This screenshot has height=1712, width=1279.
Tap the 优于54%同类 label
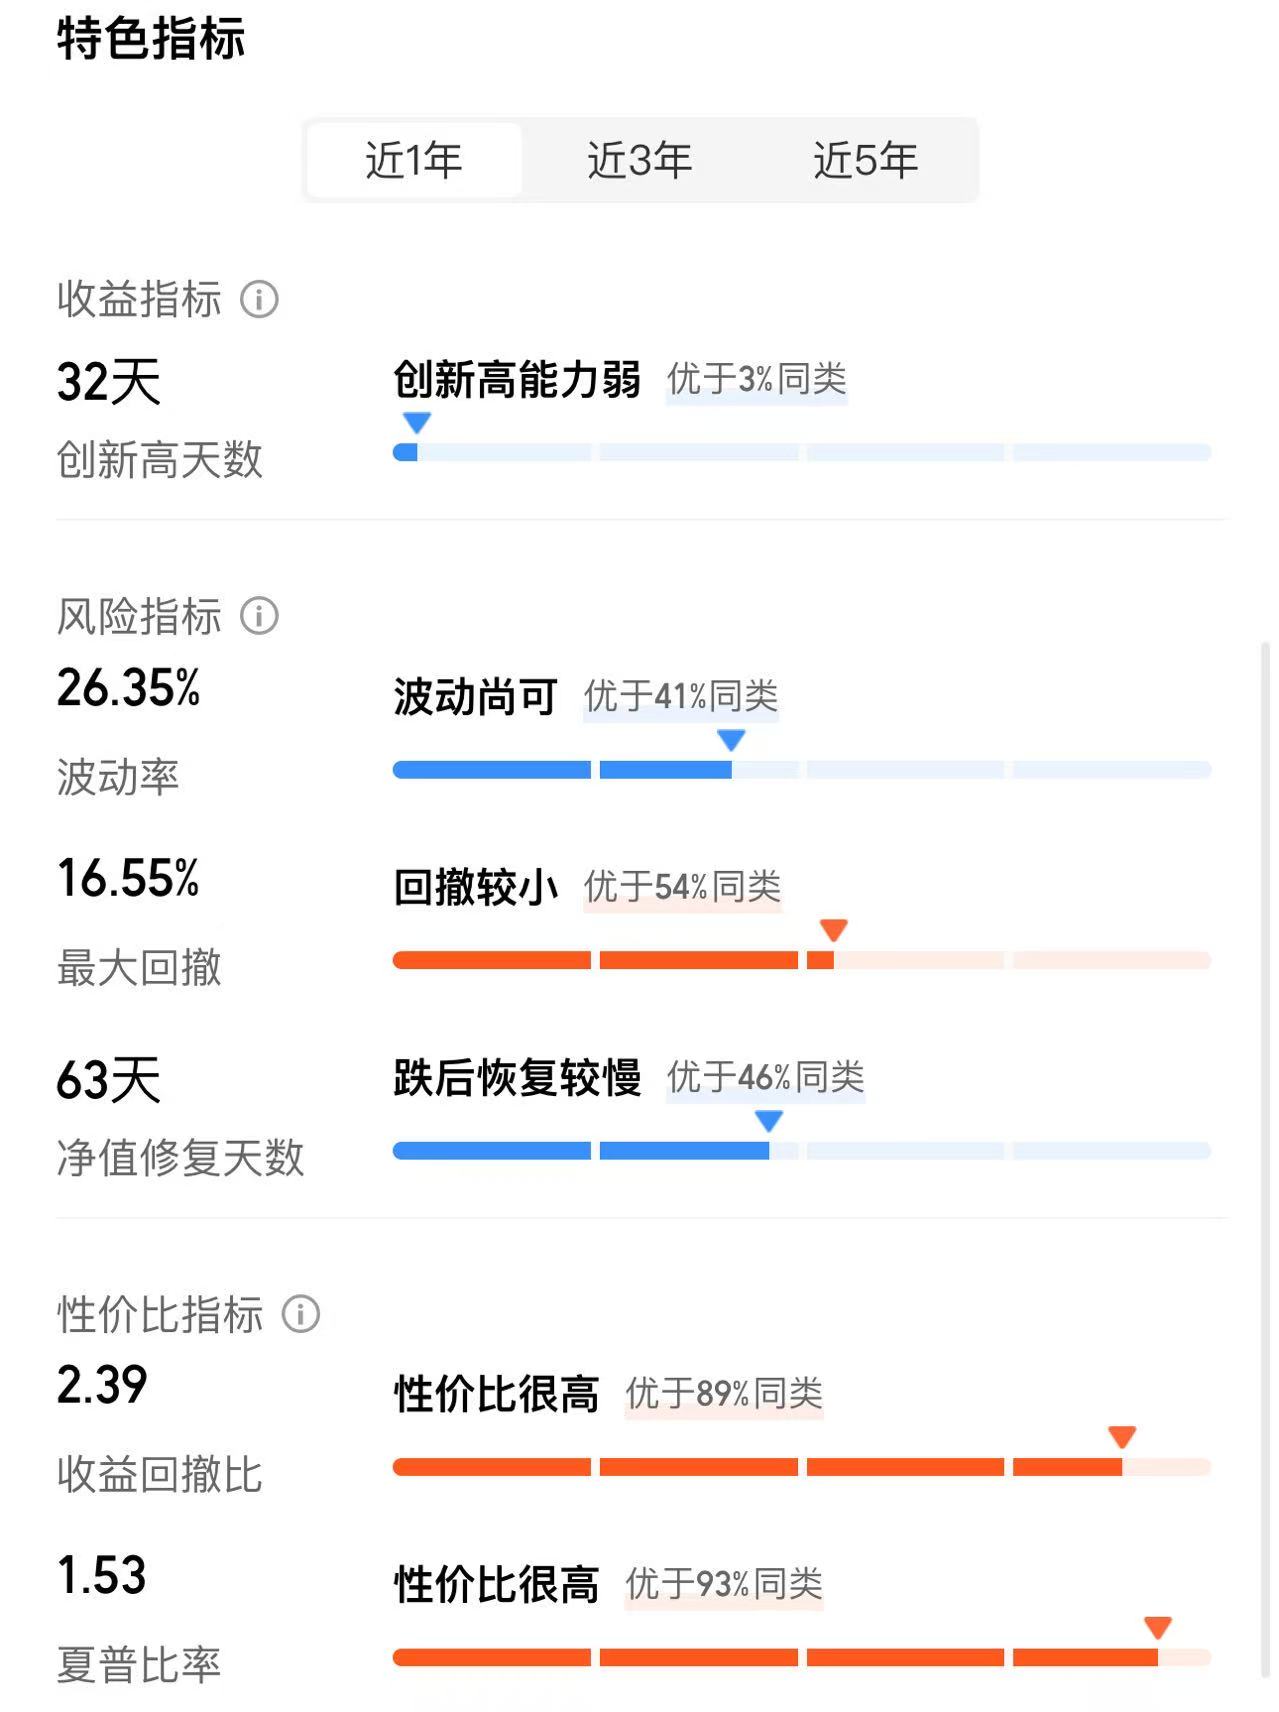click(x=683, y=887)
